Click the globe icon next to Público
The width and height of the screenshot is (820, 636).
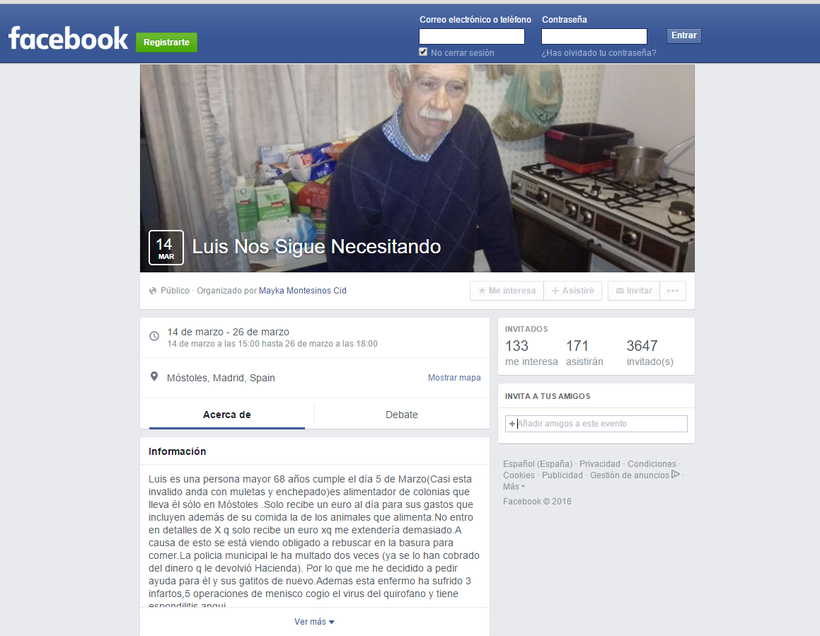(152, 291)
